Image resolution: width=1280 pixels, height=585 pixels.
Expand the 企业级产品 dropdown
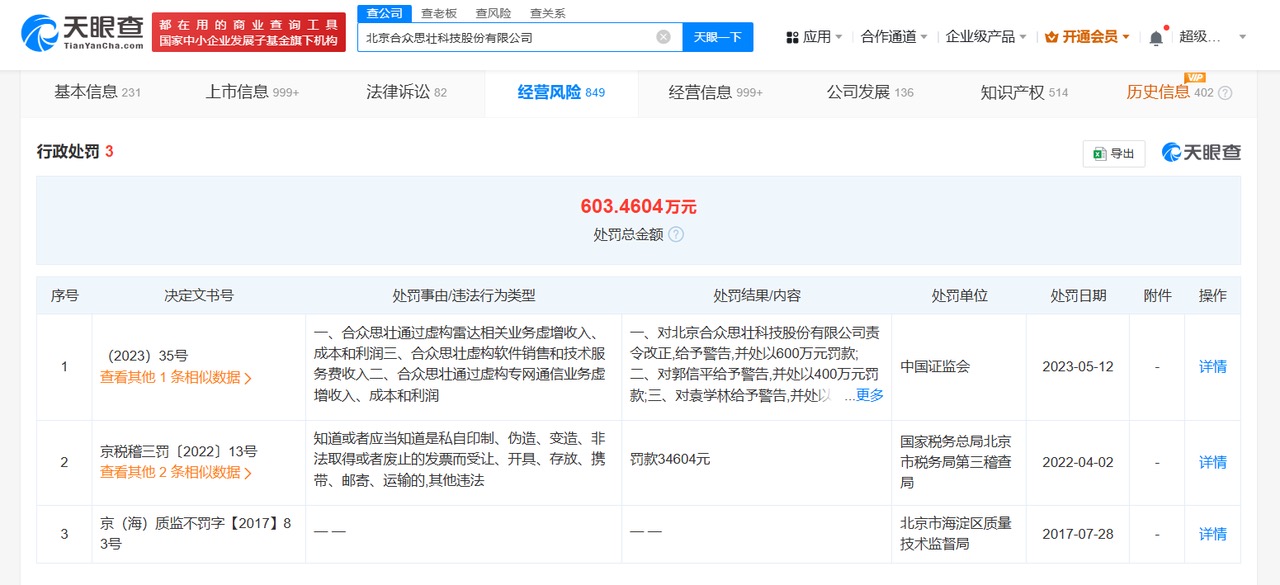[1022, 37]
